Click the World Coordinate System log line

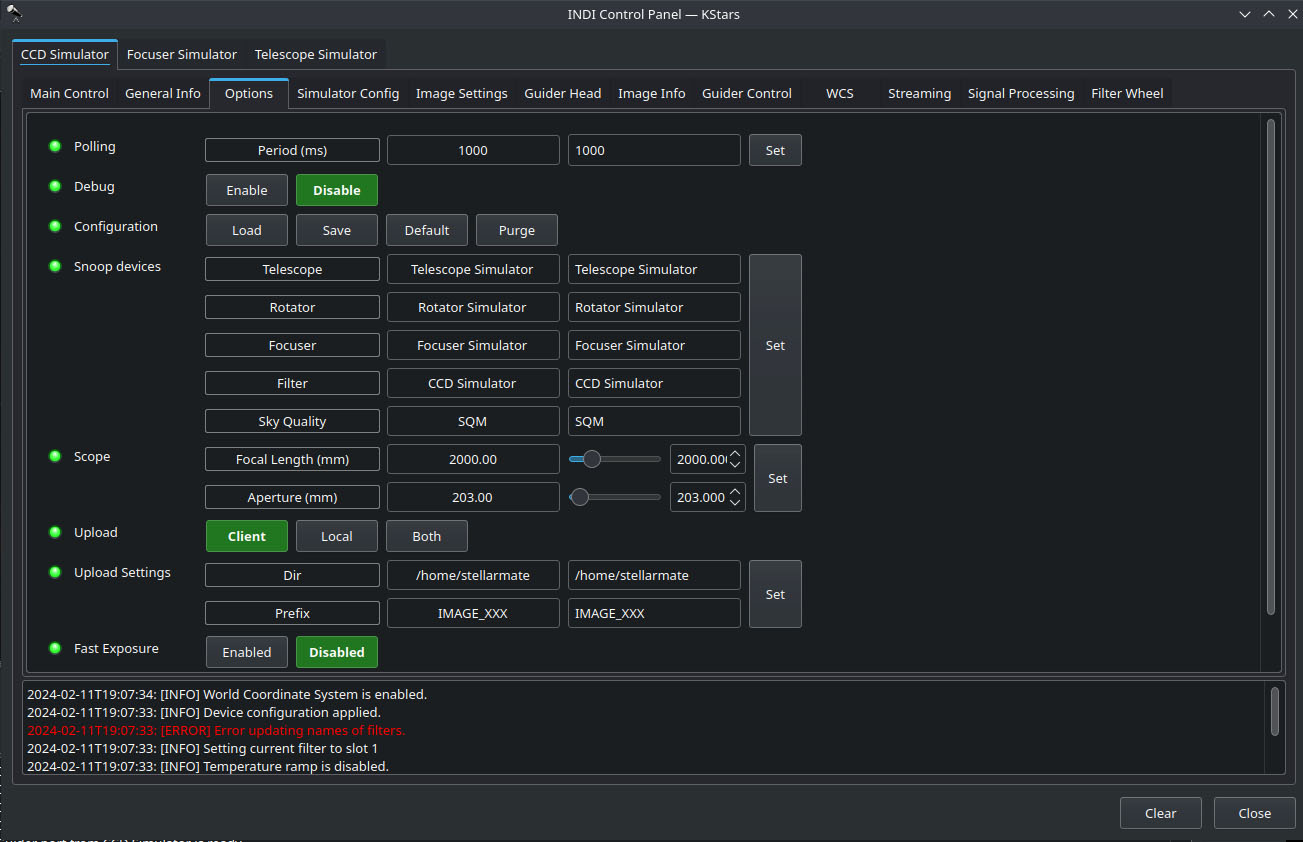(227, 694)
